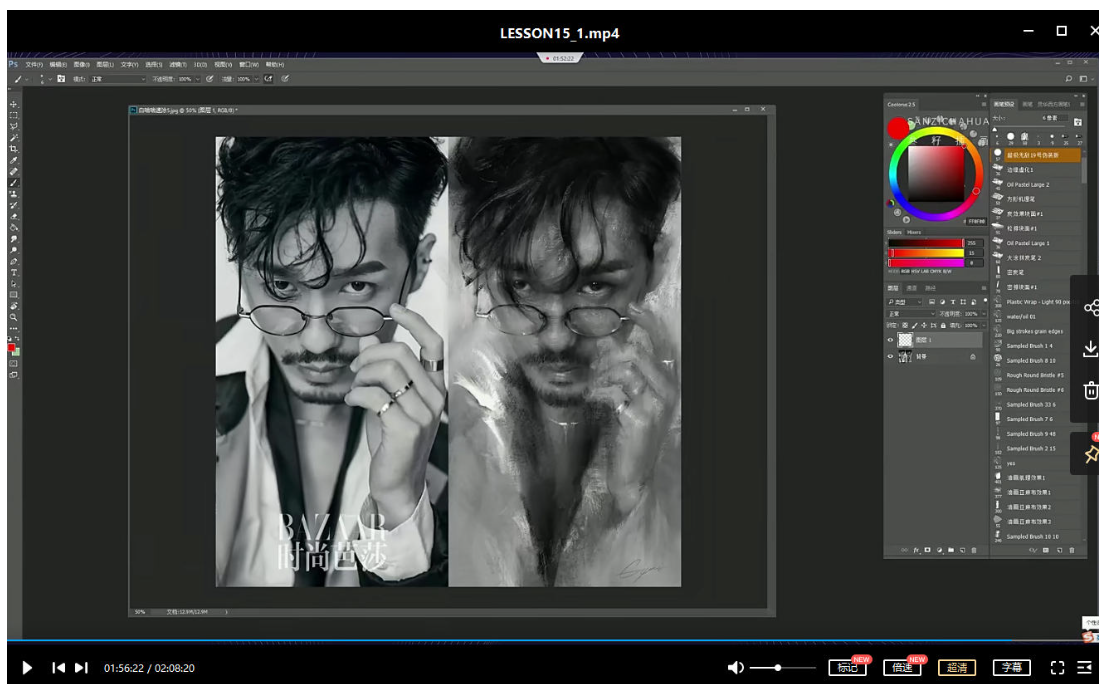This screenshot has width=1099, height=684.
Task: Open brush mode dropdown in options bar
Action: pos(118,79)
